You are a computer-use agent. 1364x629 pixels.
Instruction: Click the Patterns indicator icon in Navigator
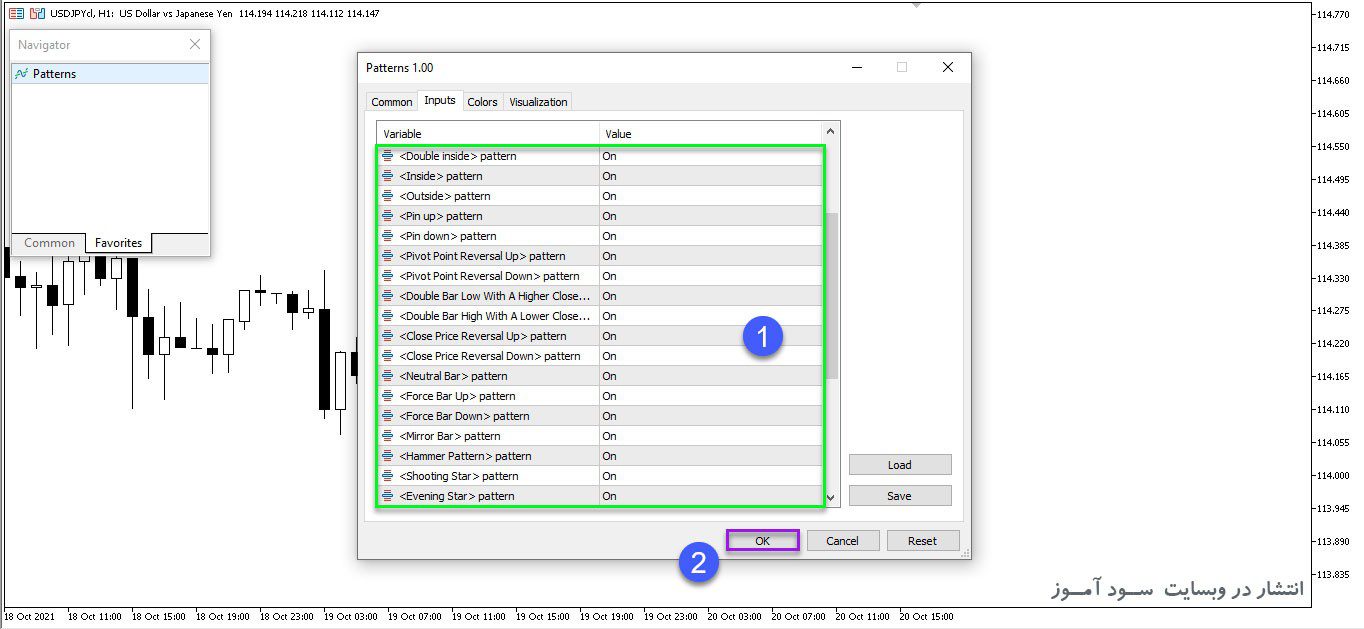coord(22,74)
